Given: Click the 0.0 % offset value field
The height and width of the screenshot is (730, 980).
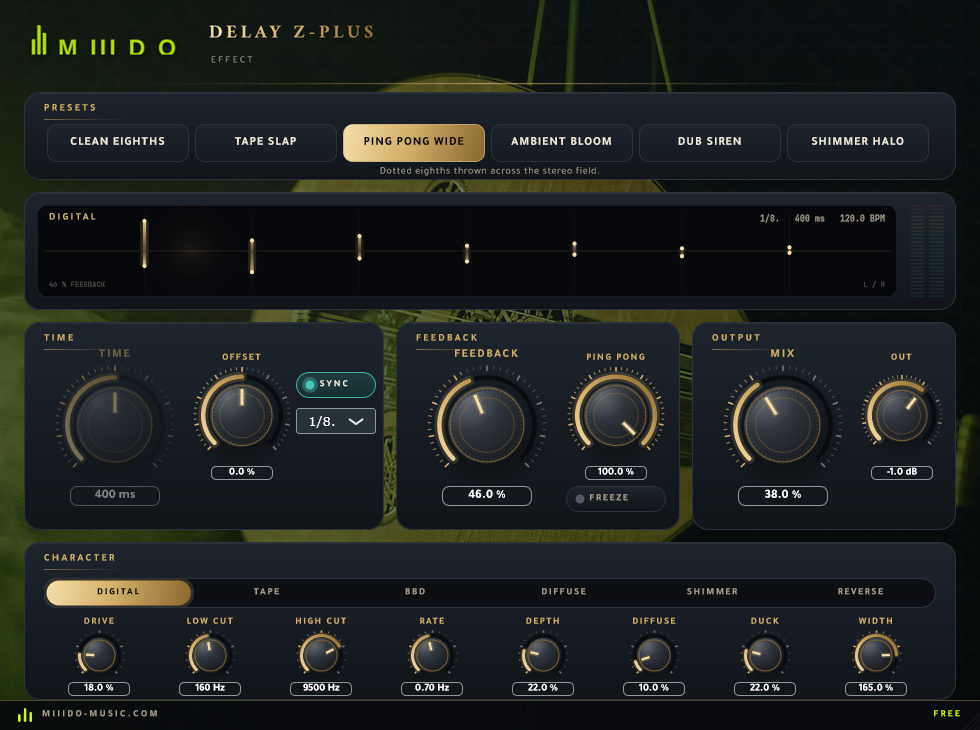Looking at the screenshot, I should coord(242,472).
